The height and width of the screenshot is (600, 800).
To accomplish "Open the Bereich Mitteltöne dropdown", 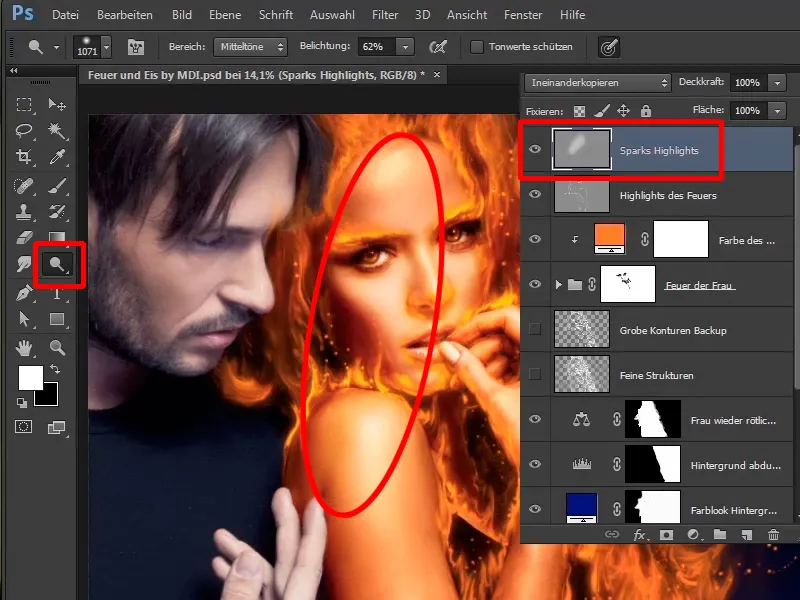I will (251, 47).
